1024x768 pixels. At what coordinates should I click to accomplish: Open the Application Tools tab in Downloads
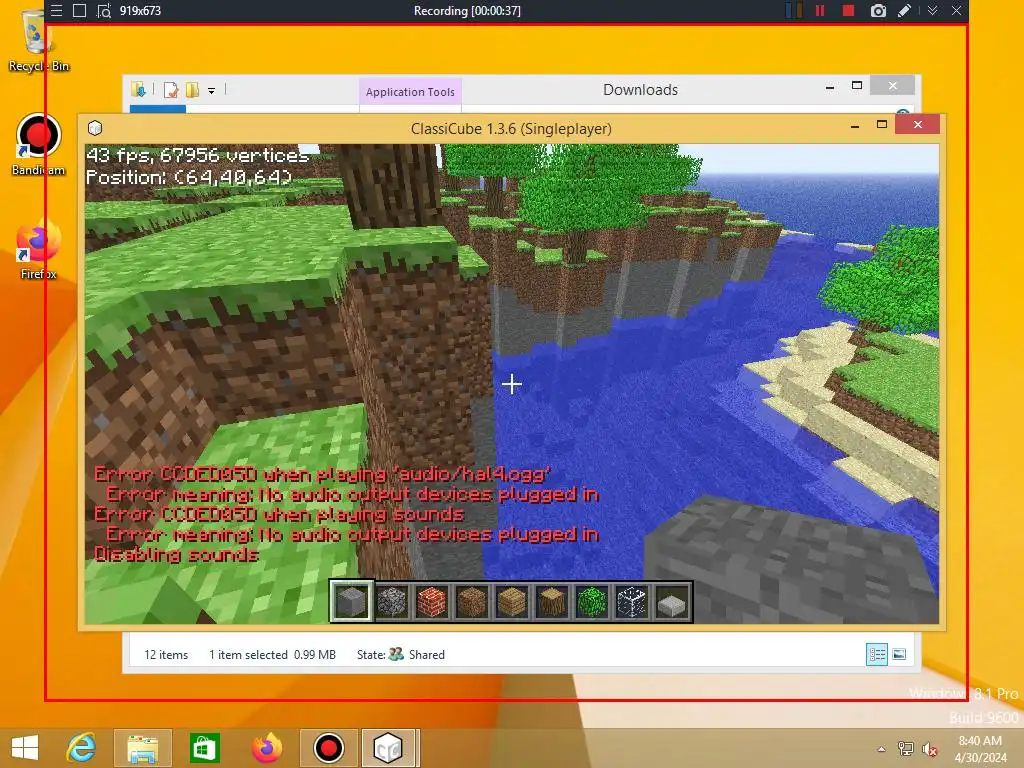(x=410, y=92)
